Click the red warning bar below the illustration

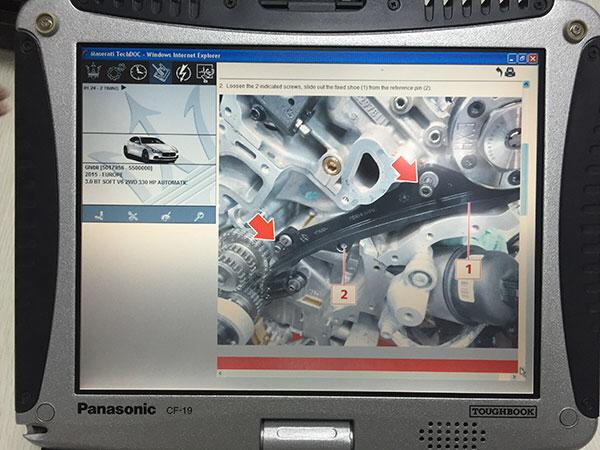click(367, 364)
